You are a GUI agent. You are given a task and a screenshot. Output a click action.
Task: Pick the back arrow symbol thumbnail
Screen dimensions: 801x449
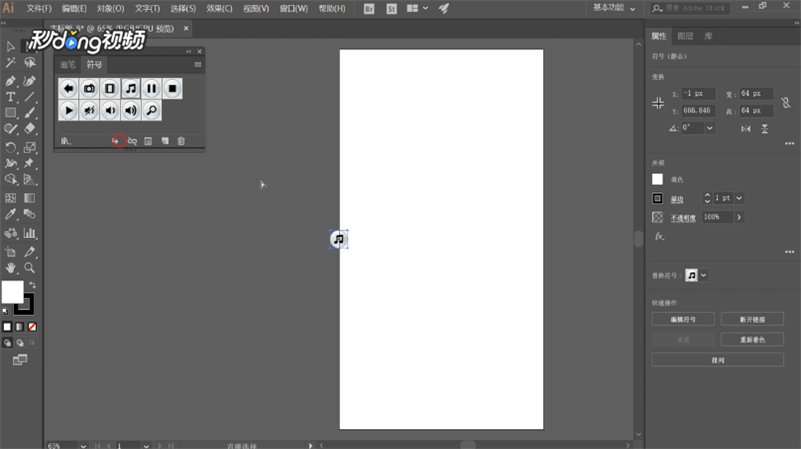(x=68, y=89)
